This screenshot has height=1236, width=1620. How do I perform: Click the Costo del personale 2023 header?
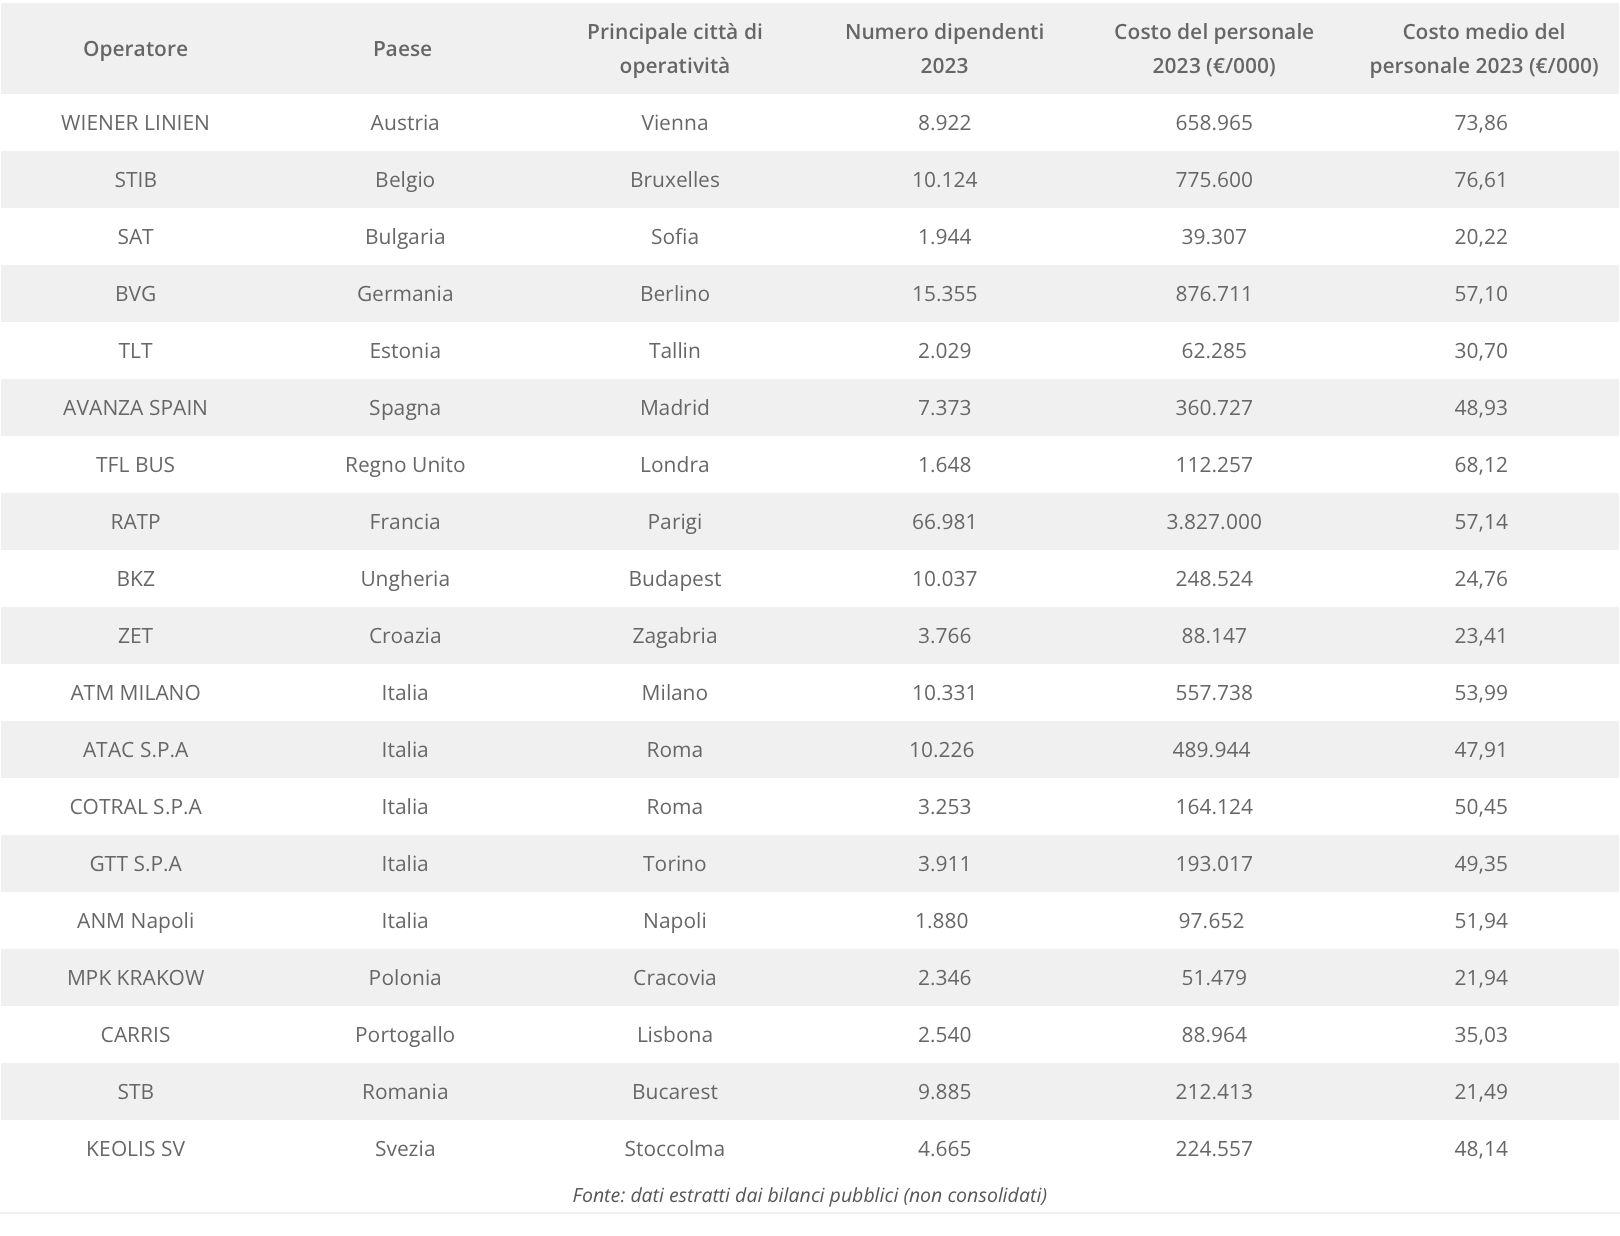[x=1213, y=48]
